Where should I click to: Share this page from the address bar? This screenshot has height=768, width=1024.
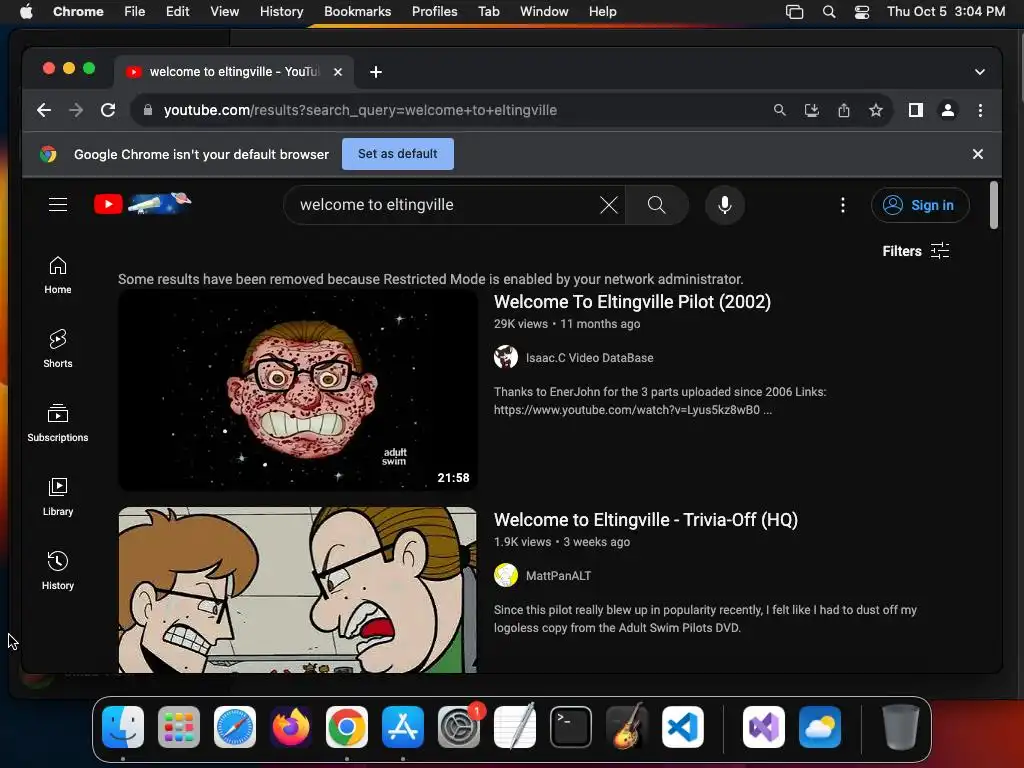pos(844,110)
